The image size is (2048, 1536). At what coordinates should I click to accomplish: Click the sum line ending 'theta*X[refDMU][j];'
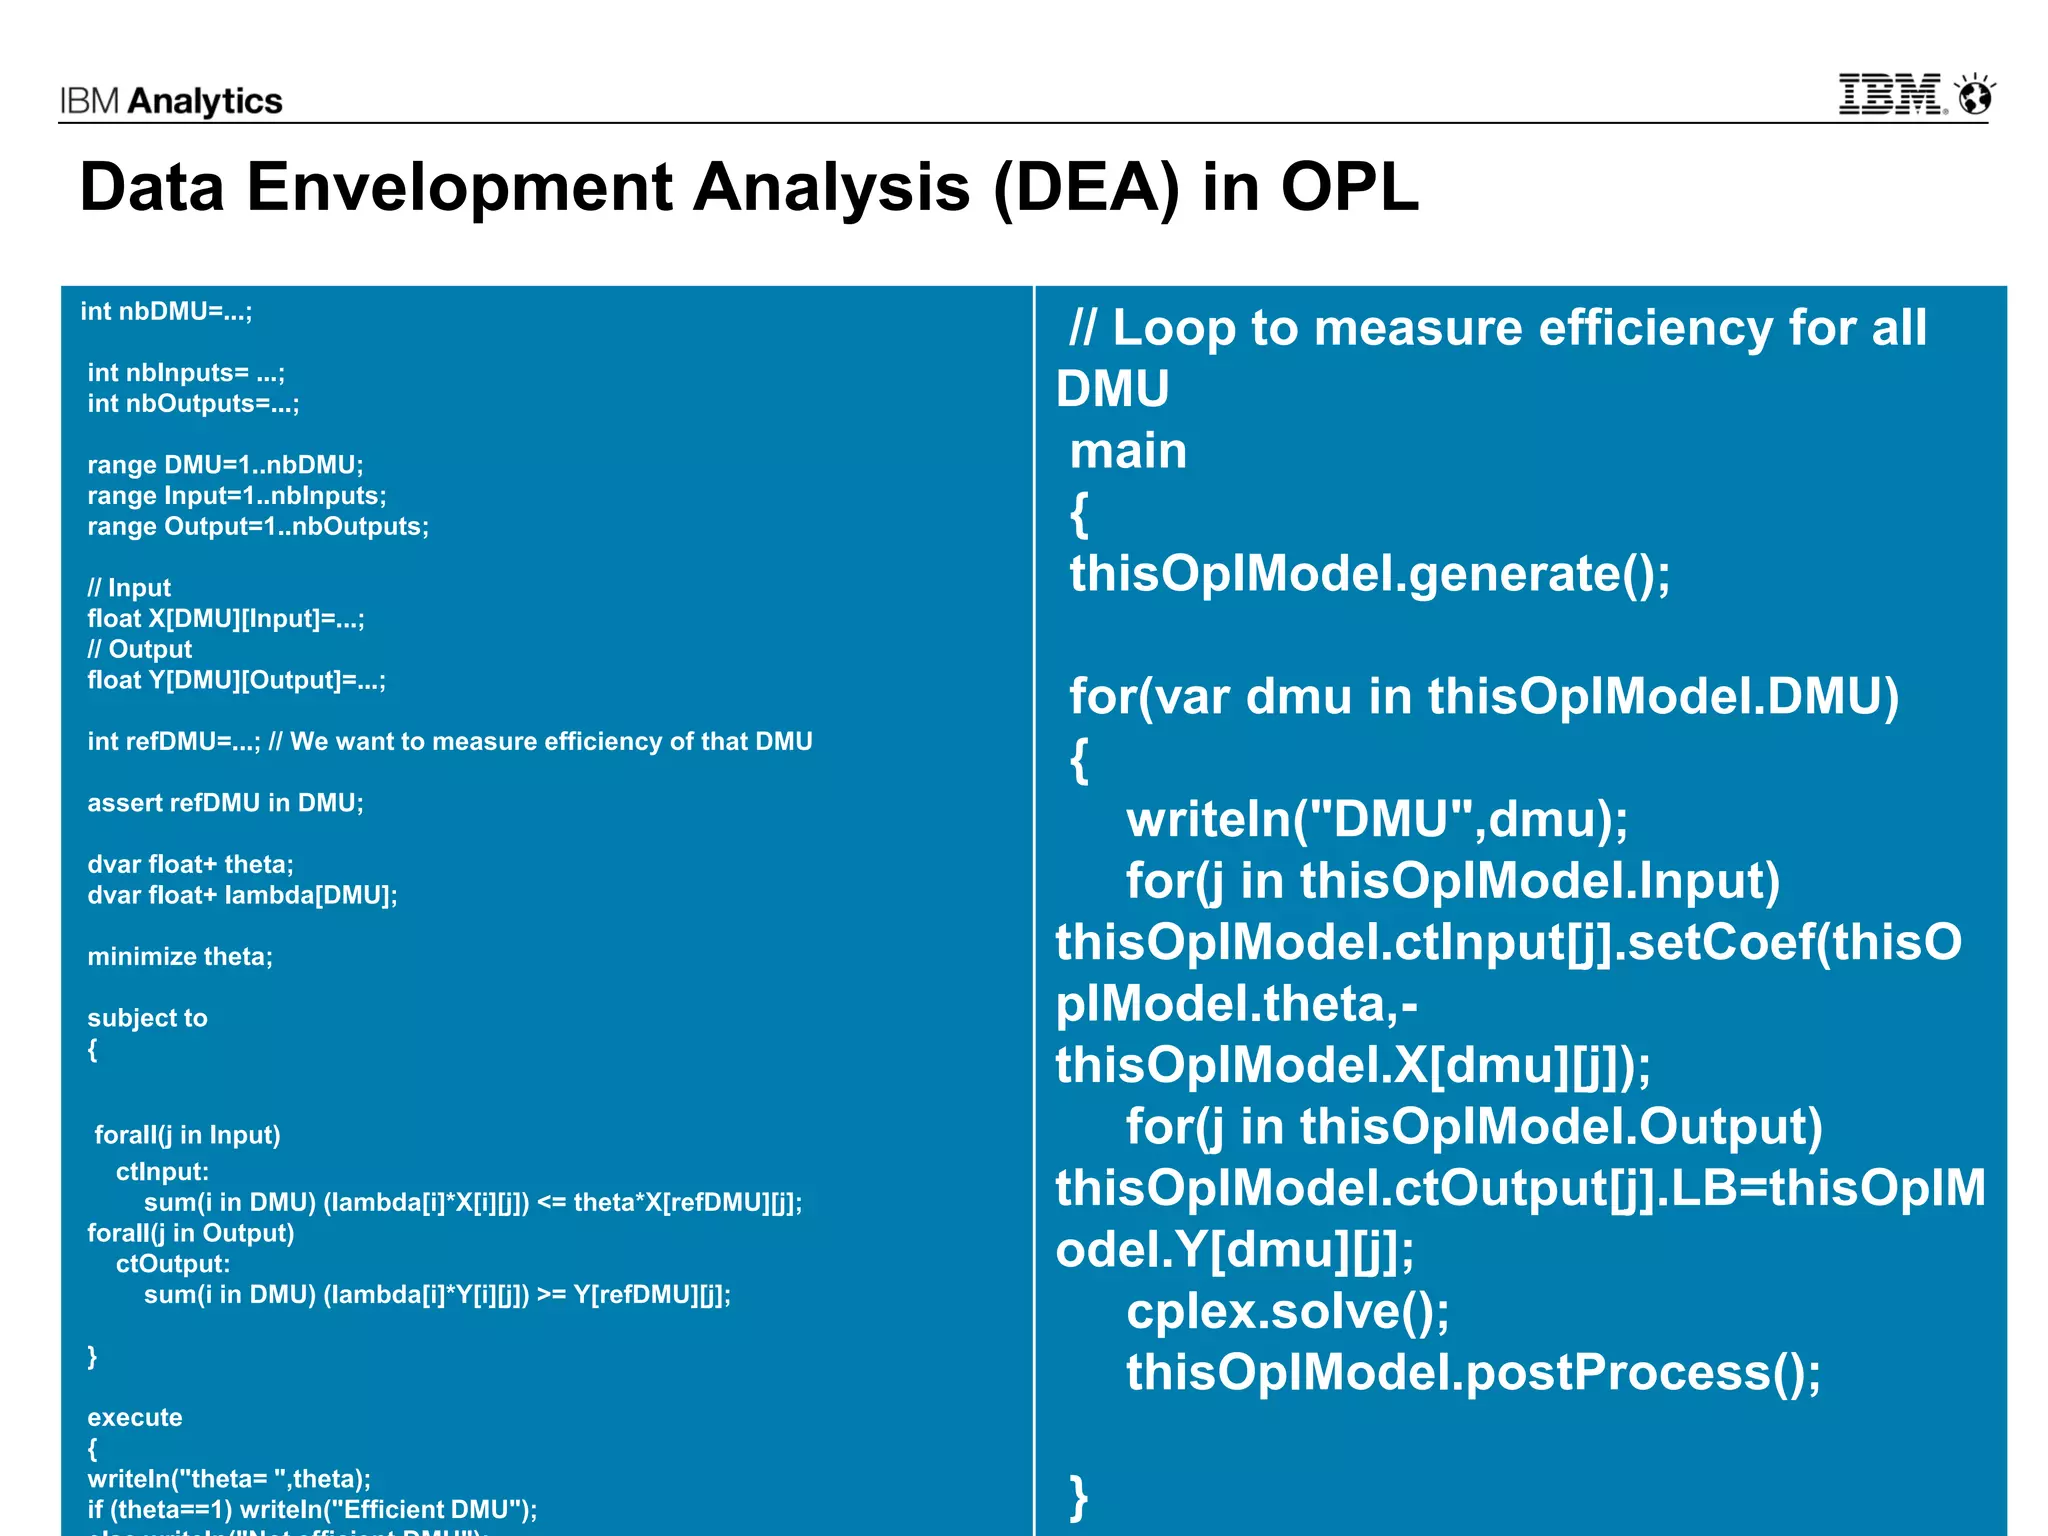(473, 1203)
